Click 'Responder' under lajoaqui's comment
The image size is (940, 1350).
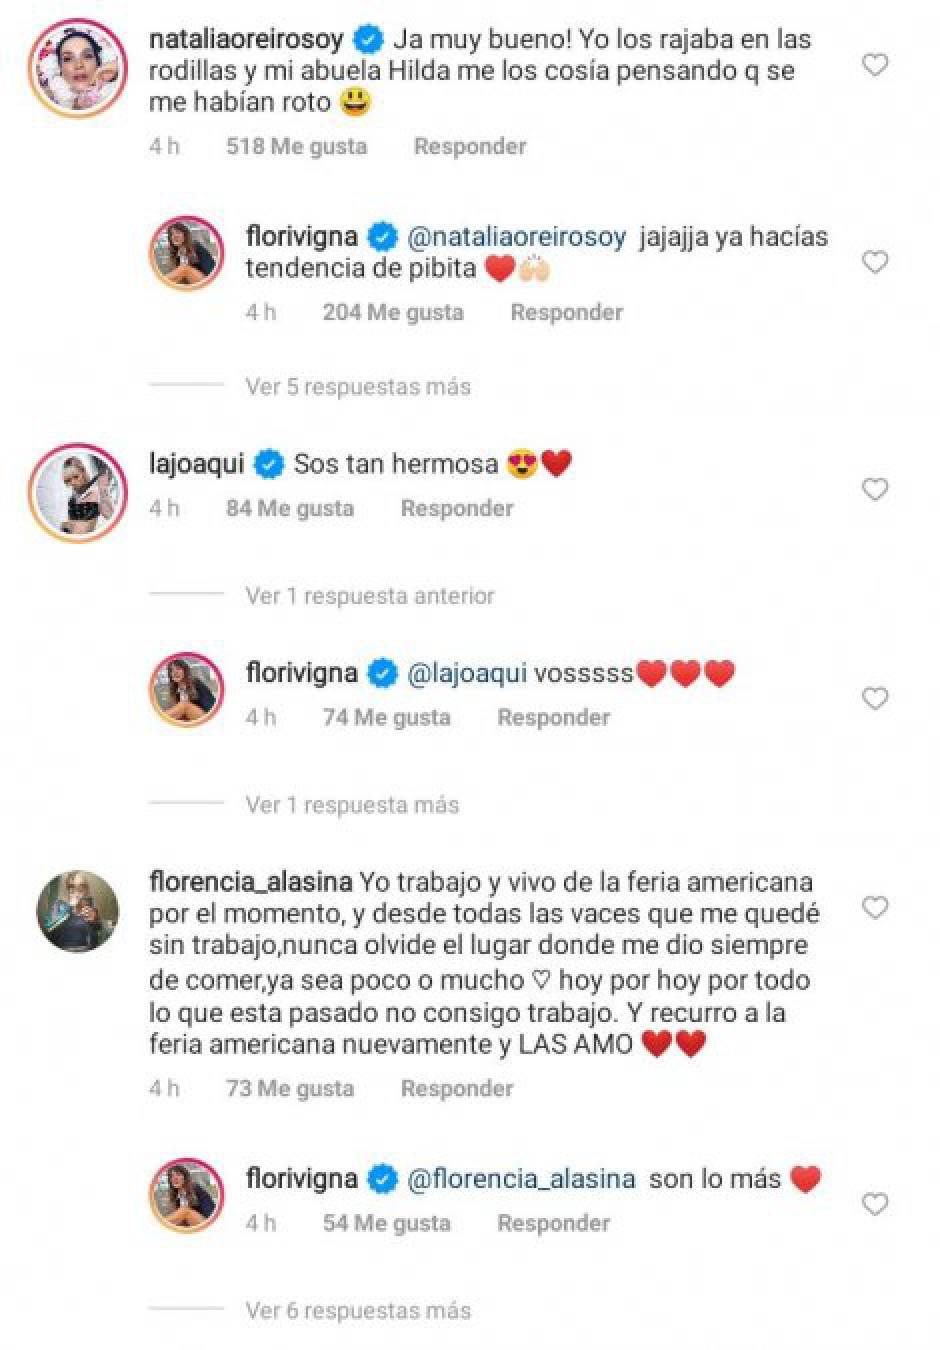point(457,508)
